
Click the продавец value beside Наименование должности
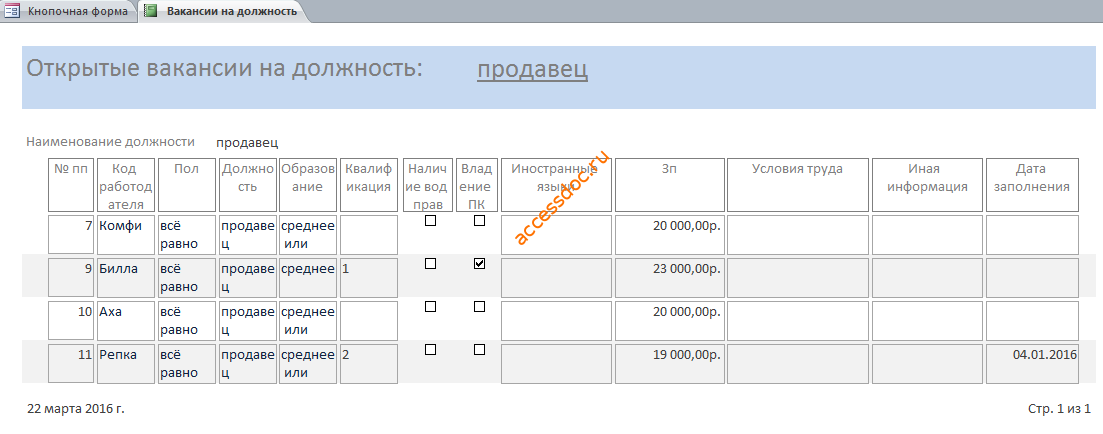coord(247,143)
